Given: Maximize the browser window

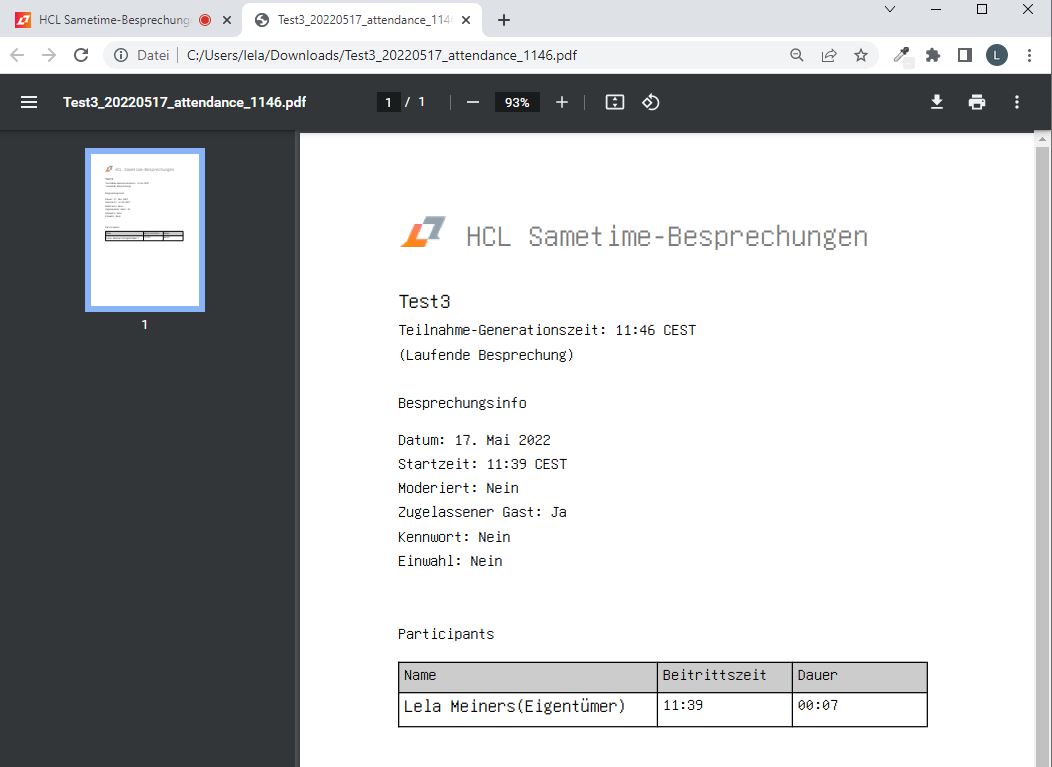Looking at the screenshot, I should click(x=982, y=9).
